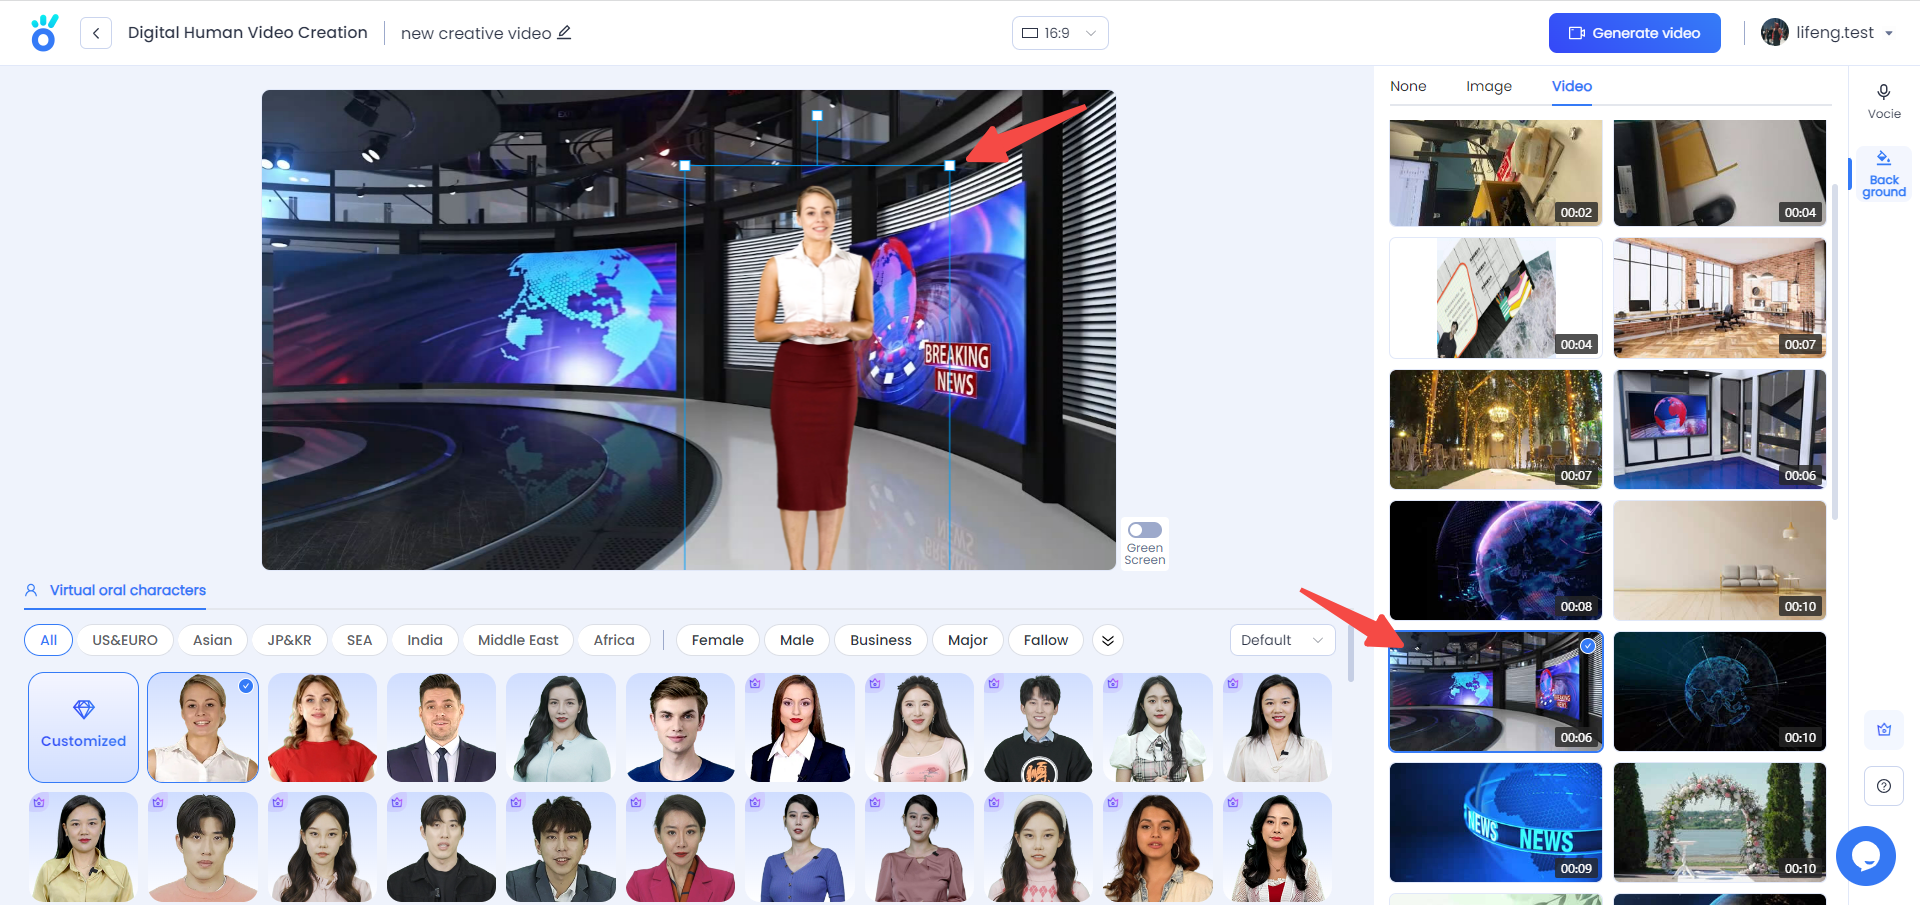Filter characters by Female

pyautogui.click(x=718, y=640)
